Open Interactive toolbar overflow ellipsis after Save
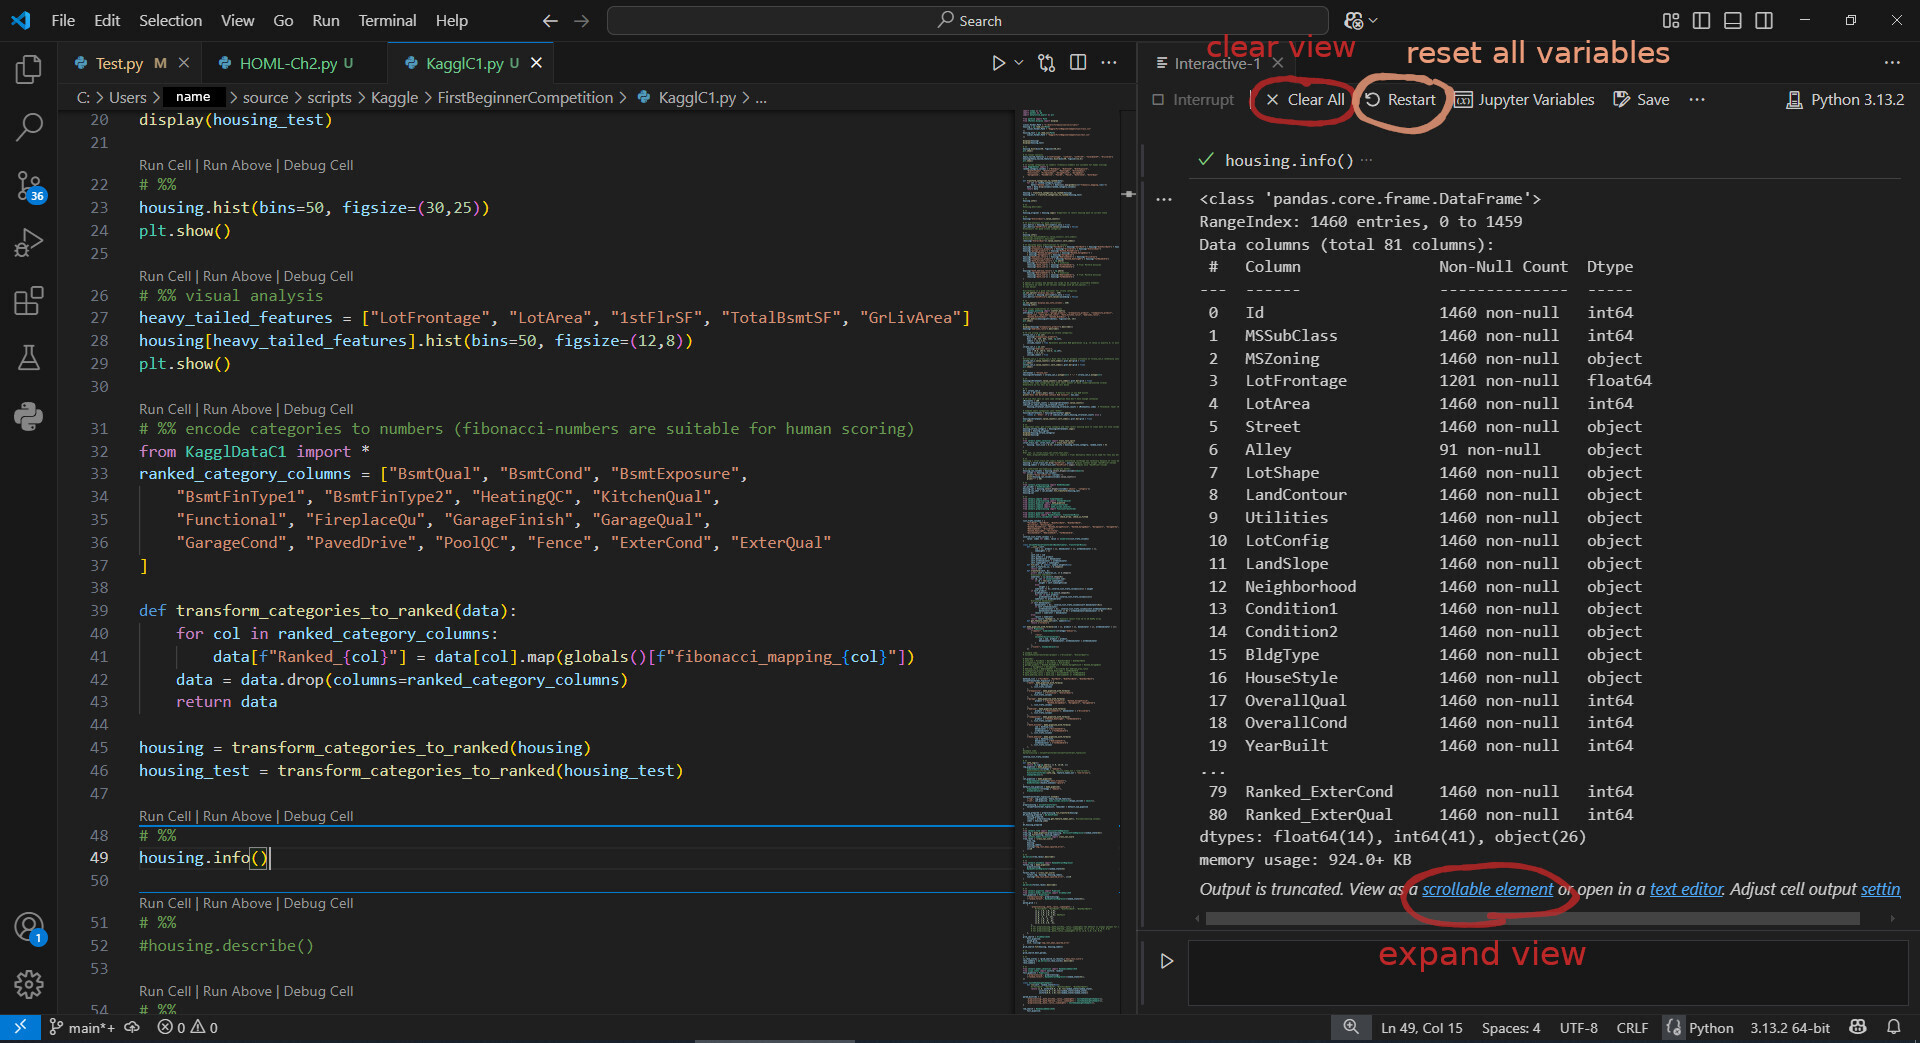This screenshot has height=1043, width=1920. pyautogui.click(x=1697, y=99)
